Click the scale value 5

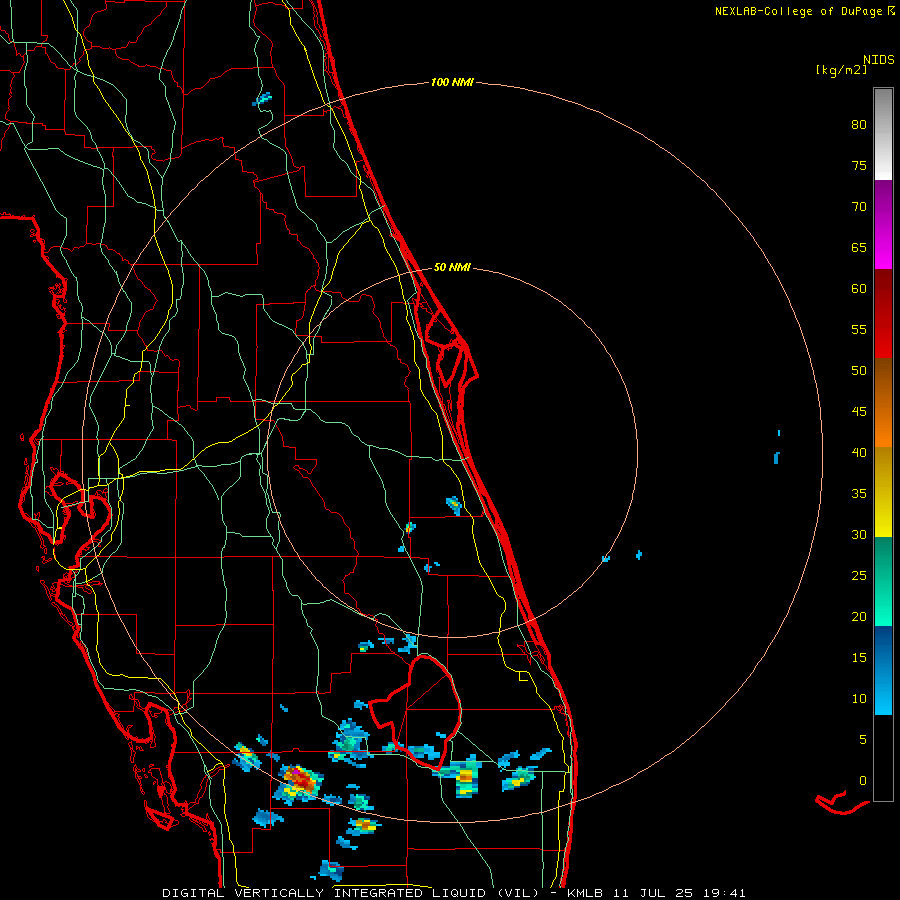(863, 739)
